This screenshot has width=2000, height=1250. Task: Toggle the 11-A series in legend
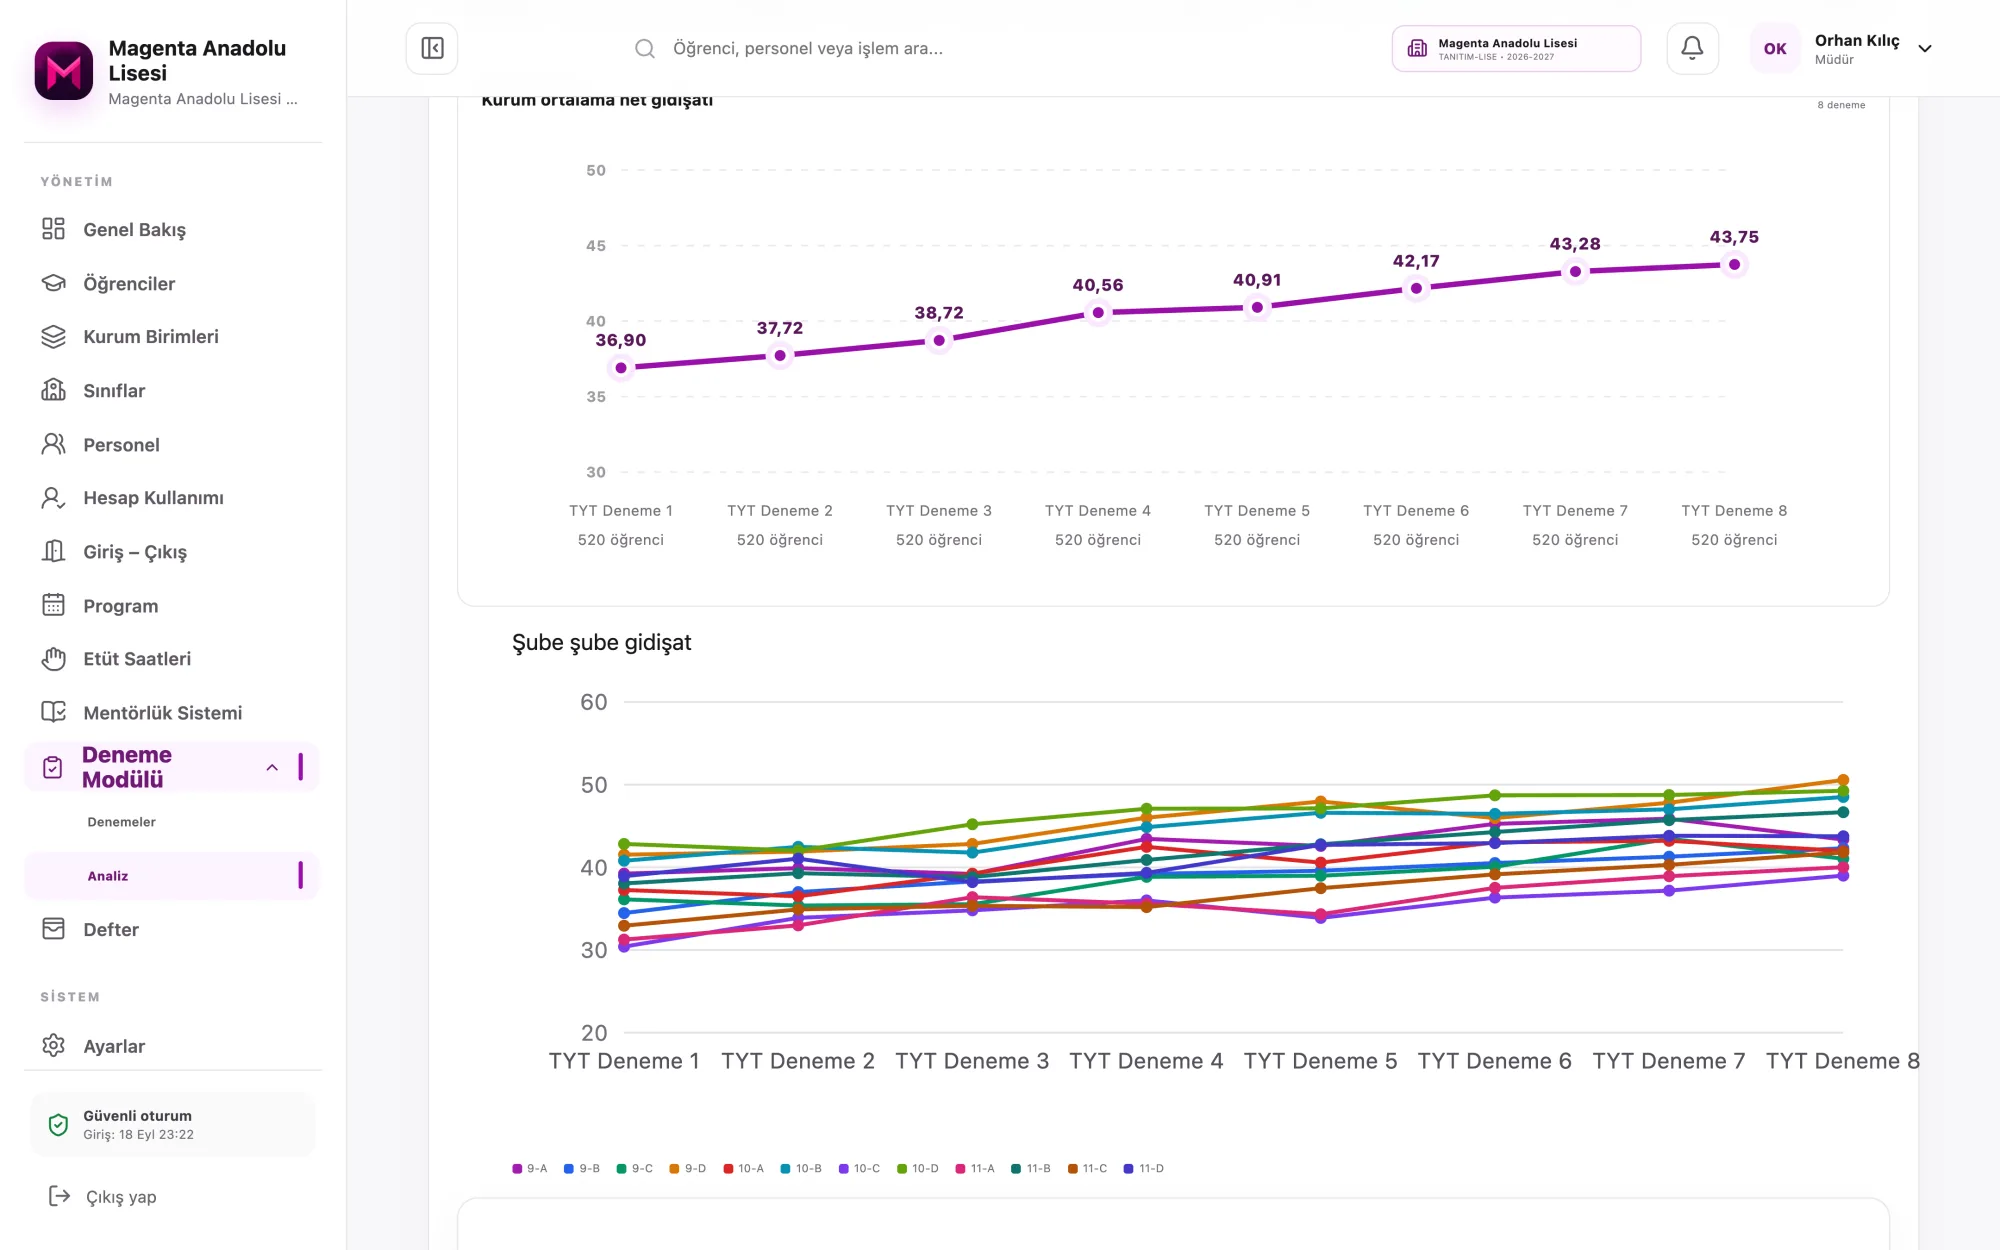(975, 1168)
